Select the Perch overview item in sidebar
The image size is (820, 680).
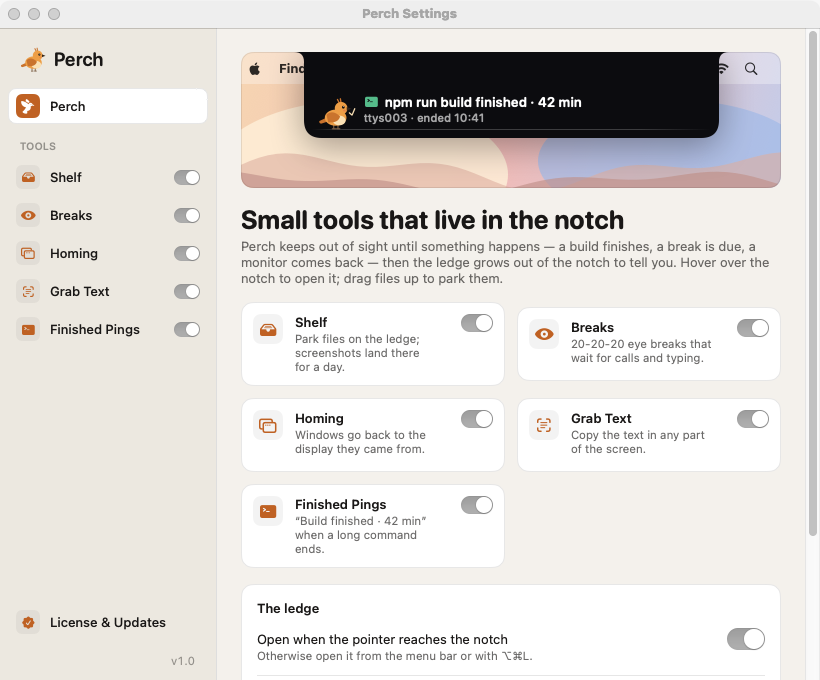(x=108, y=106)
